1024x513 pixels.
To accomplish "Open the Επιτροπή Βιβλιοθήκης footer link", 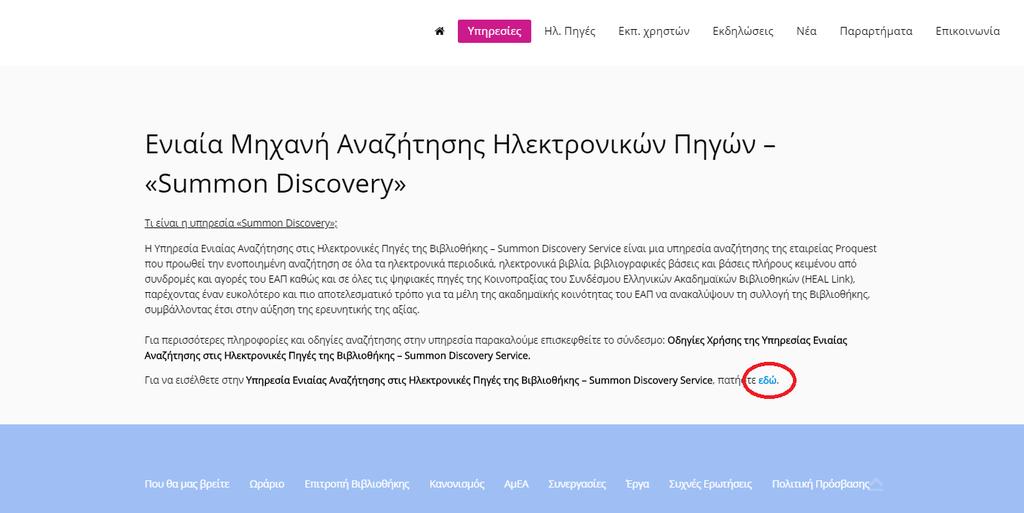I will (x=357, y=484).
